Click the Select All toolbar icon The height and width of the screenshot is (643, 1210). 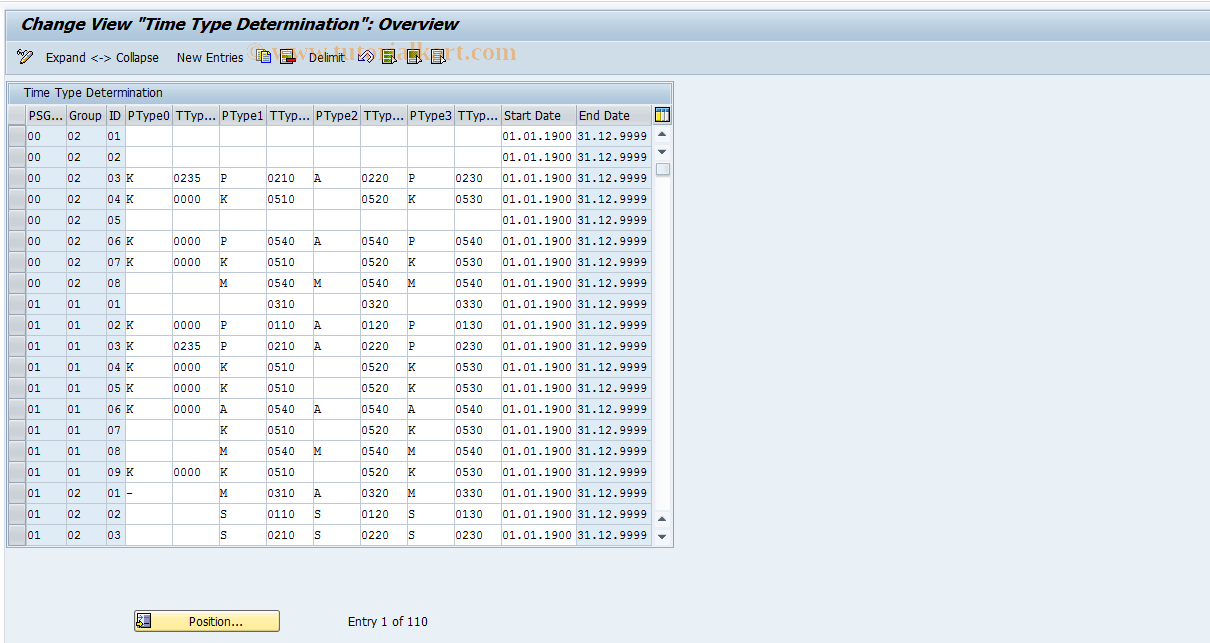click(x=389, y=57)
